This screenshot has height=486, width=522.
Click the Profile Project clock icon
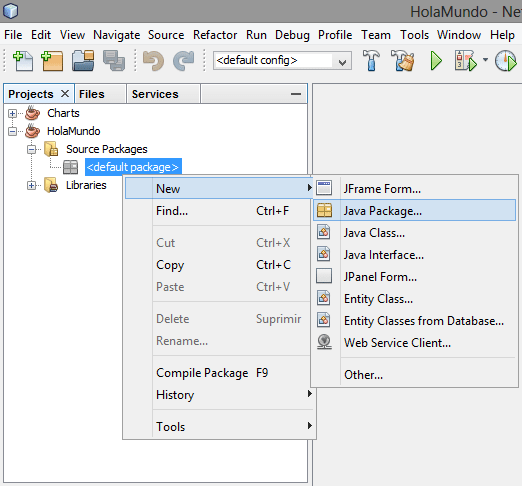tap(506, 61)
